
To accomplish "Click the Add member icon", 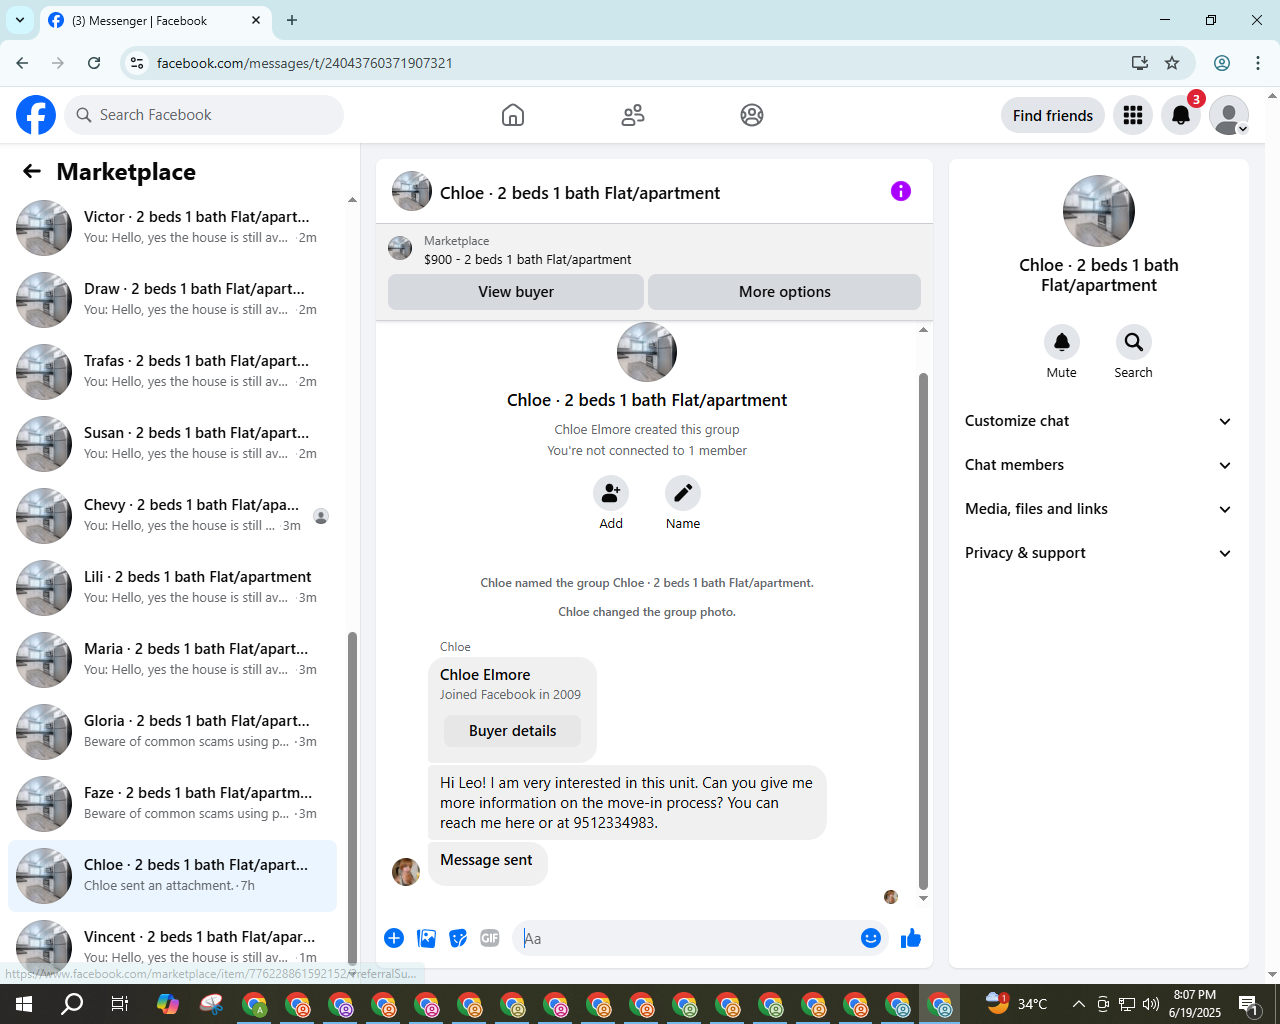I will pyautogui.click(x=611, y=493).
